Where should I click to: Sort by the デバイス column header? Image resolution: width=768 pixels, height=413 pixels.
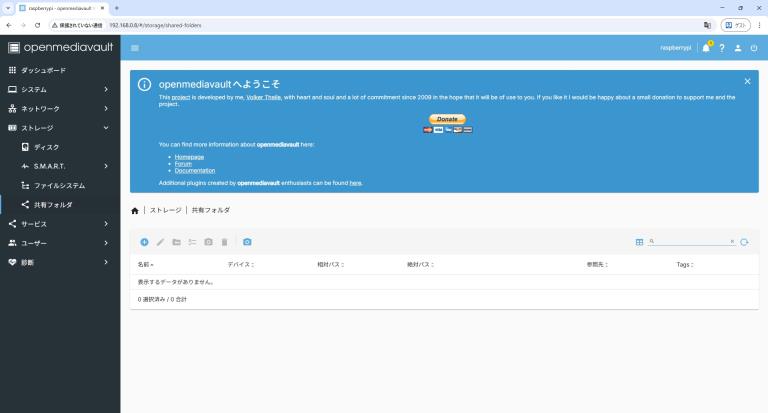[x=240, y=265]
